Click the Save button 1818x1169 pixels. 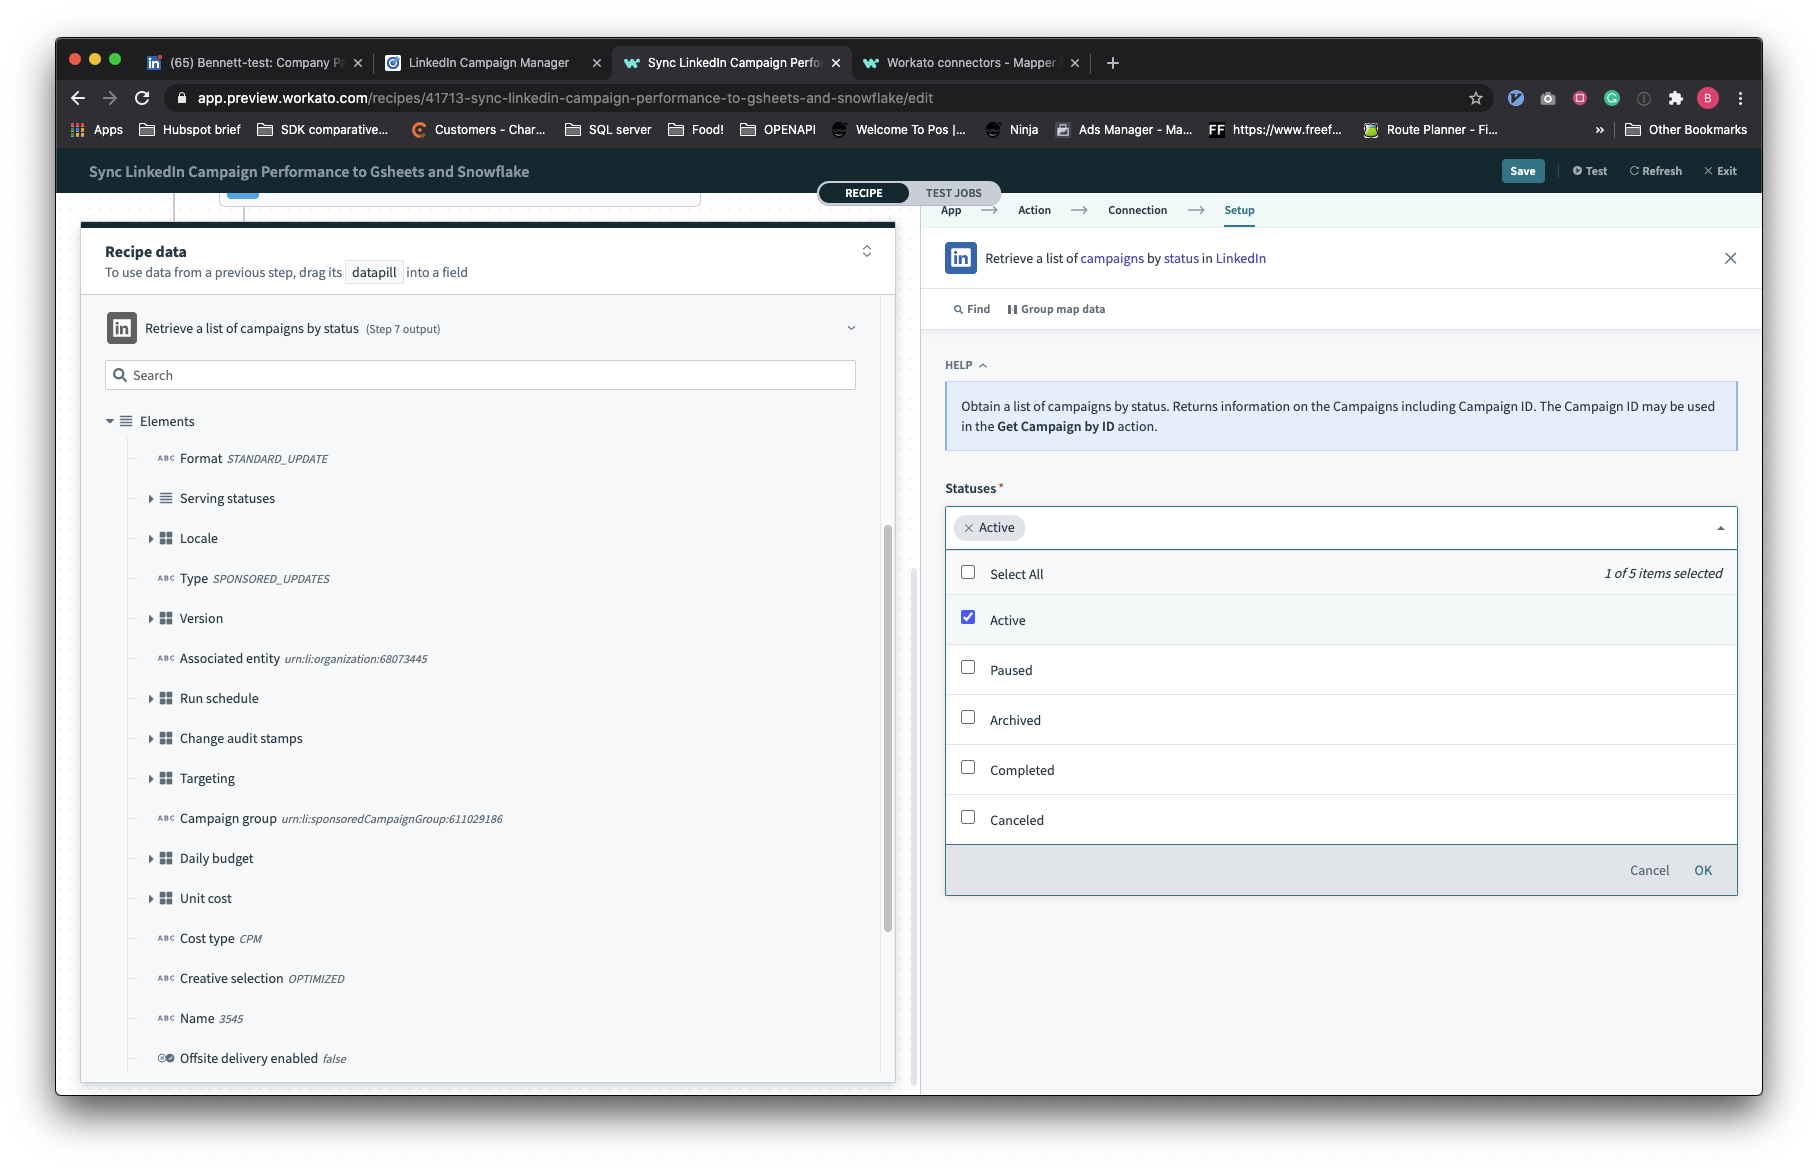click(1522, 171)
